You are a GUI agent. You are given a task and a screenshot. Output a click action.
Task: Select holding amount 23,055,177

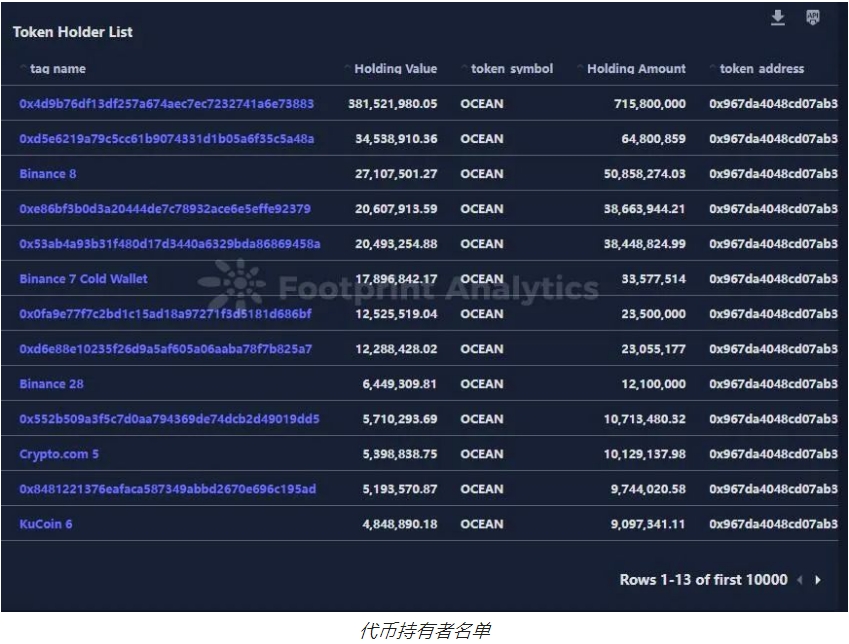coord(654,349)
